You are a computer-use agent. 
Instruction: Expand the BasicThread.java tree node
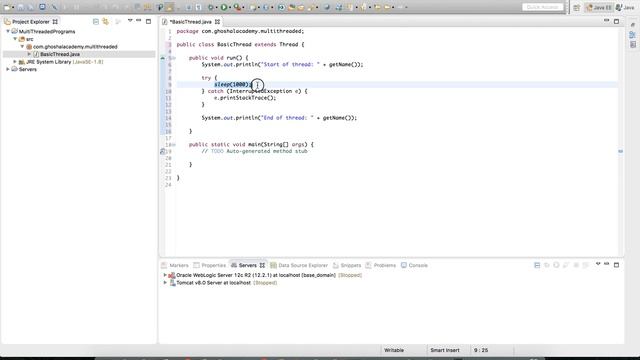pyautogui.click(x=29, y=54)
